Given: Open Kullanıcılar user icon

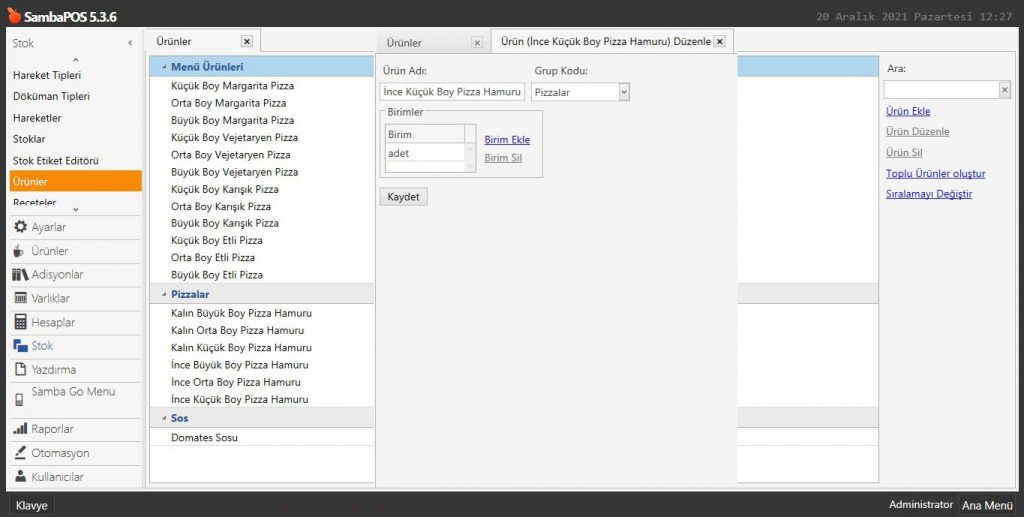Looking at the screenshot, I should (20, 476).
